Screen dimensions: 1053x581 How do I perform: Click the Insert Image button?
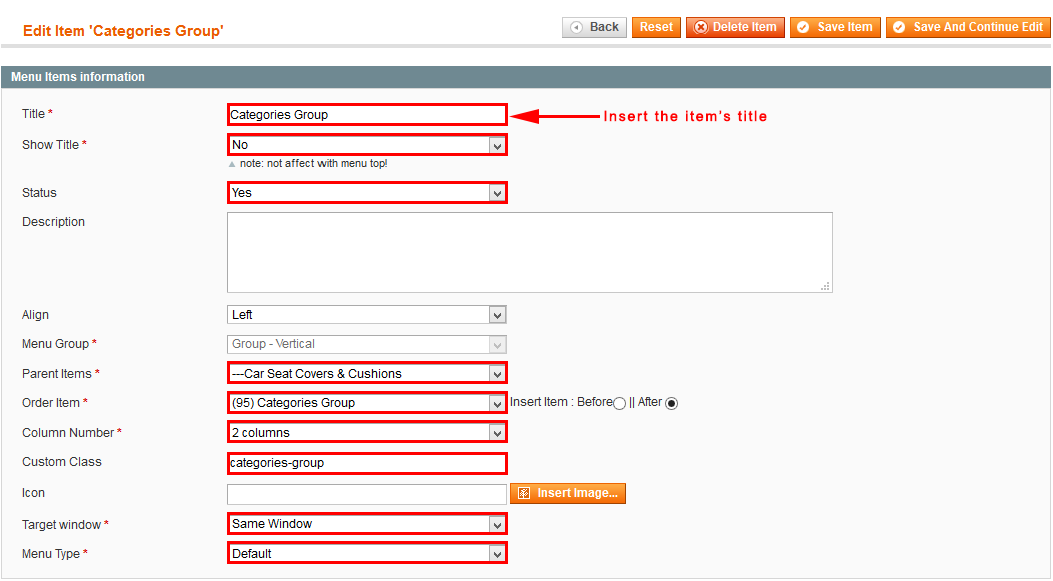(x=568, y=493)
